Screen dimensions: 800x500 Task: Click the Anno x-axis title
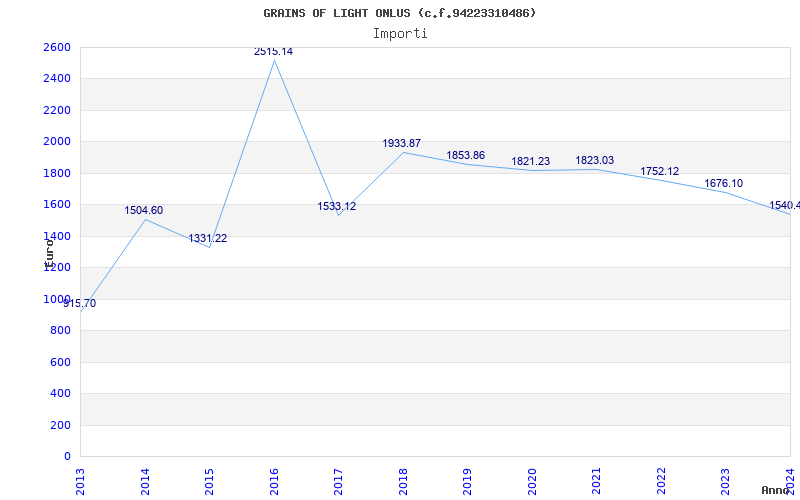click(776, 490)
